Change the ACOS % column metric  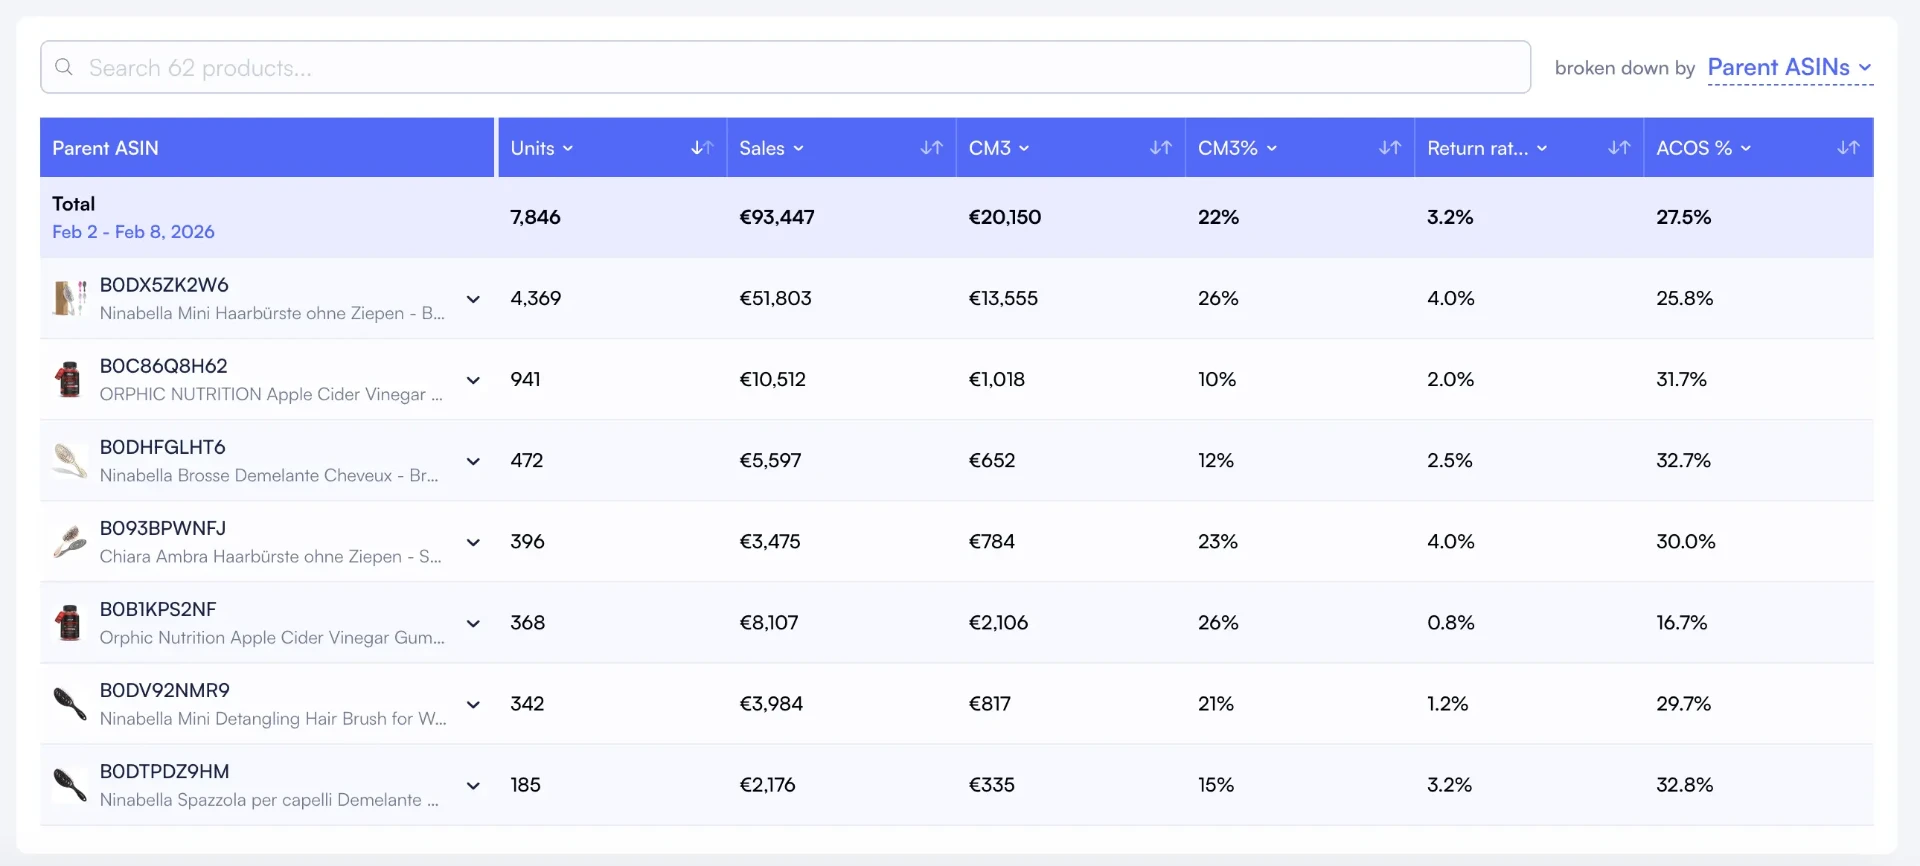tap(1704, 148)
